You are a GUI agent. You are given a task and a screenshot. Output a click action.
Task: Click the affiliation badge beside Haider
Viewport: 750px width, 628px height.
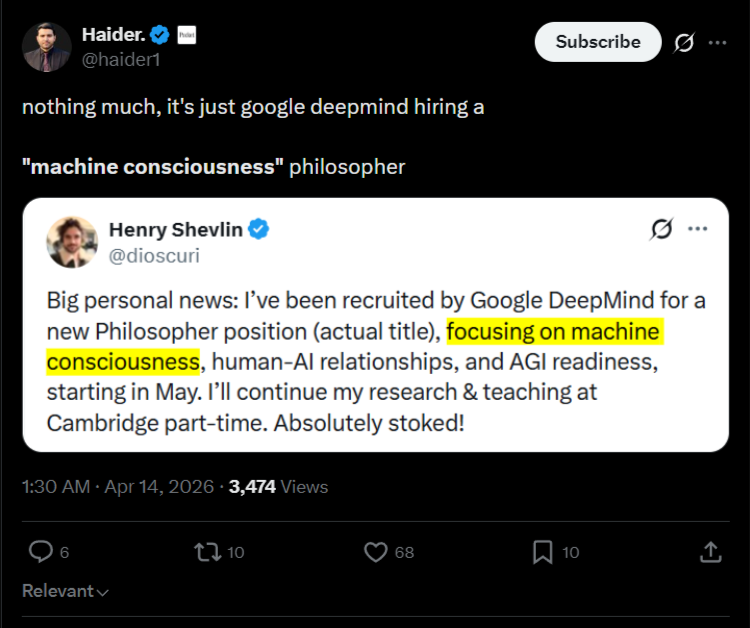[186, 35]
